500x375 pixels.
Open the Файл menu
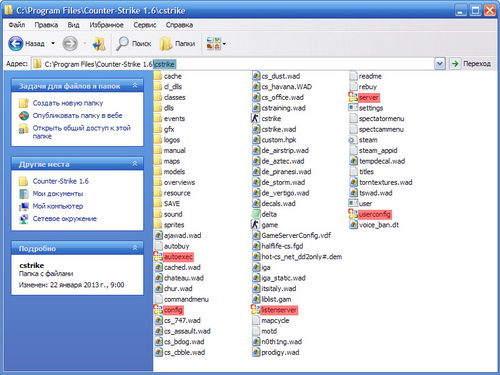point(17,25)
